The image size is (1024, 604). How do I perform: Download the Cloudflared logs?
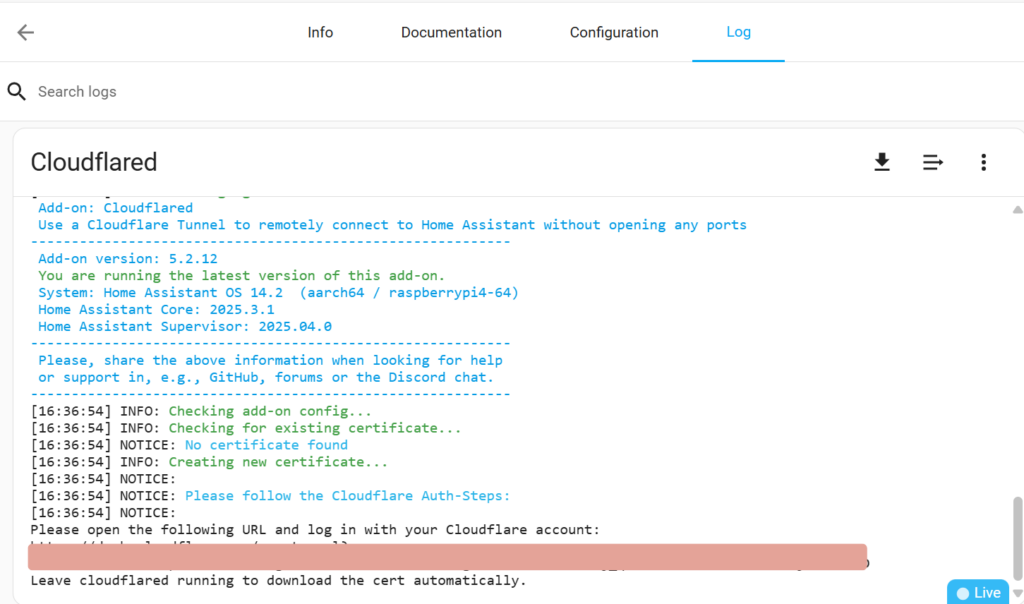882,162
